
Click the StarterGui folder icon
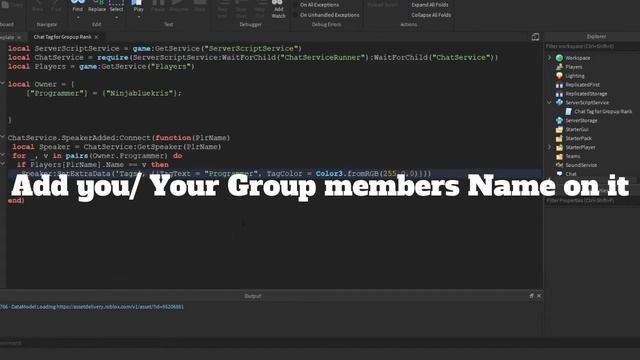559,129
